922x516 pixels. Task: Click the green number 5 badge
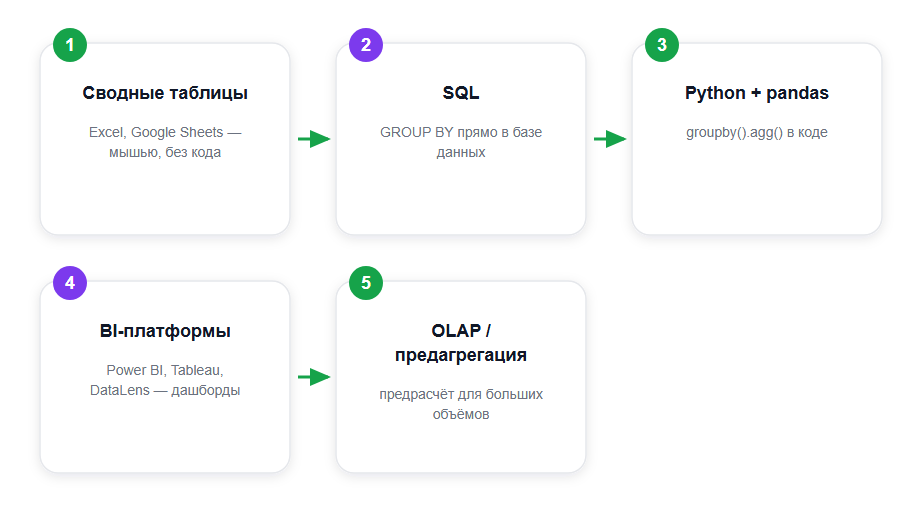[366, 283]
